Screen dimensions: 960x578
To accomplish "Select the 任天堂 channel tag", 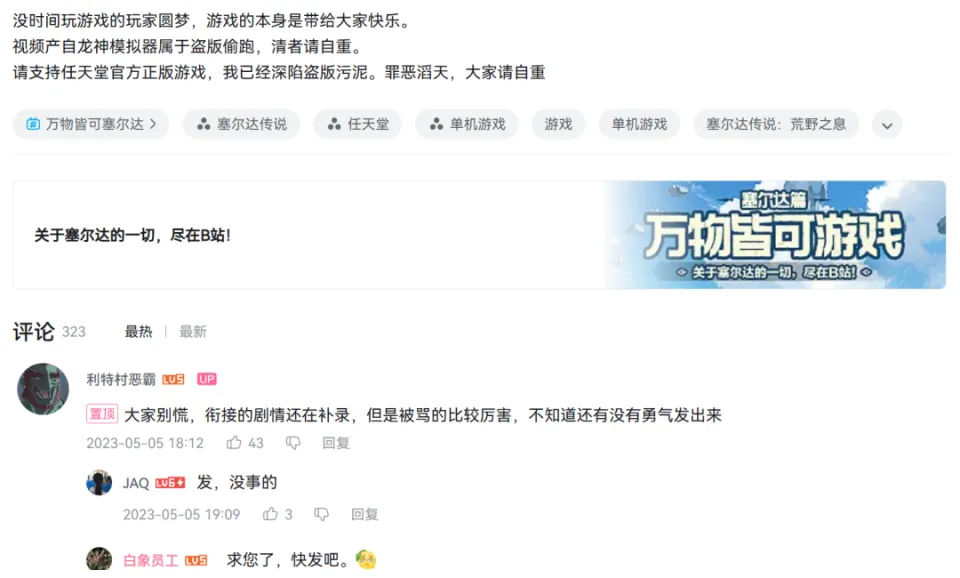I will click(358, 124).
